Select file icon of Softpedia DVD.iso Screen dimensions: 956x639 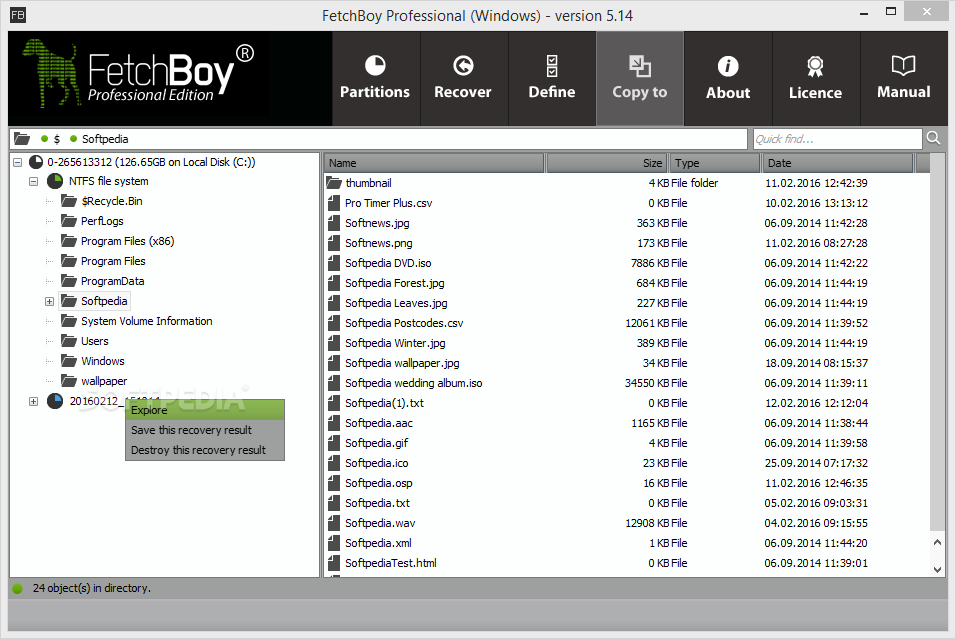pyautogui.click(x=334, y=263)
